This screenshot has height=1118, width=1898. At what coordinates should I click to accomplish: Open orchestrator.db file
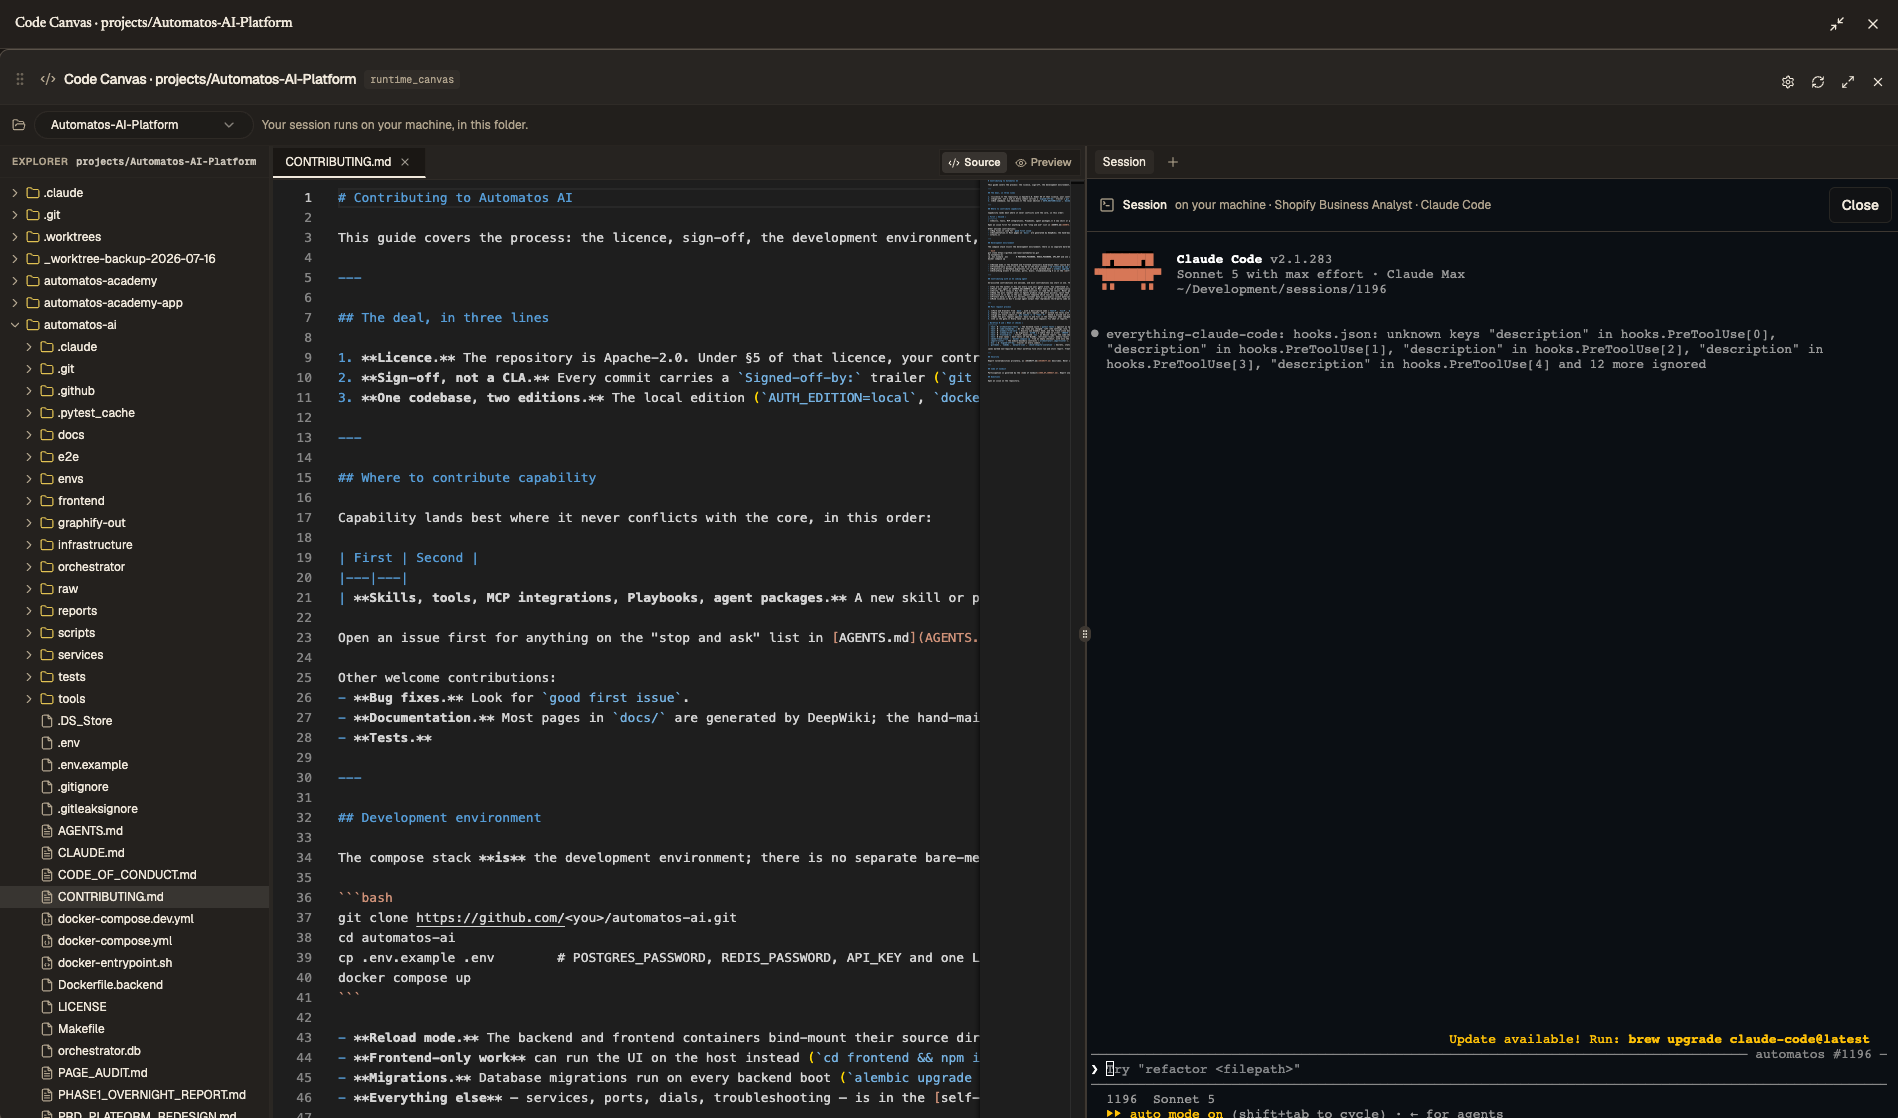pyautogui.click(x=135, y=1051)
